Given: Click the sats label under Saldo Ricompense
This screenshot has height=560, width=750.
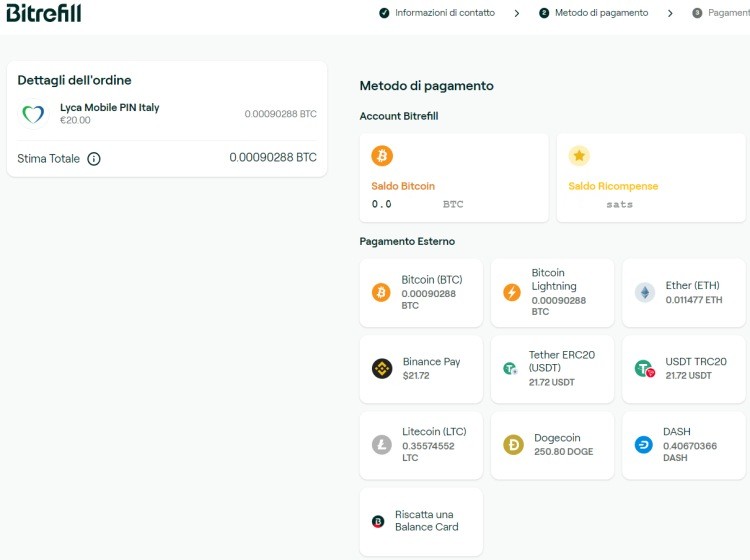Looking at the screenshot, I should point(619,205).
